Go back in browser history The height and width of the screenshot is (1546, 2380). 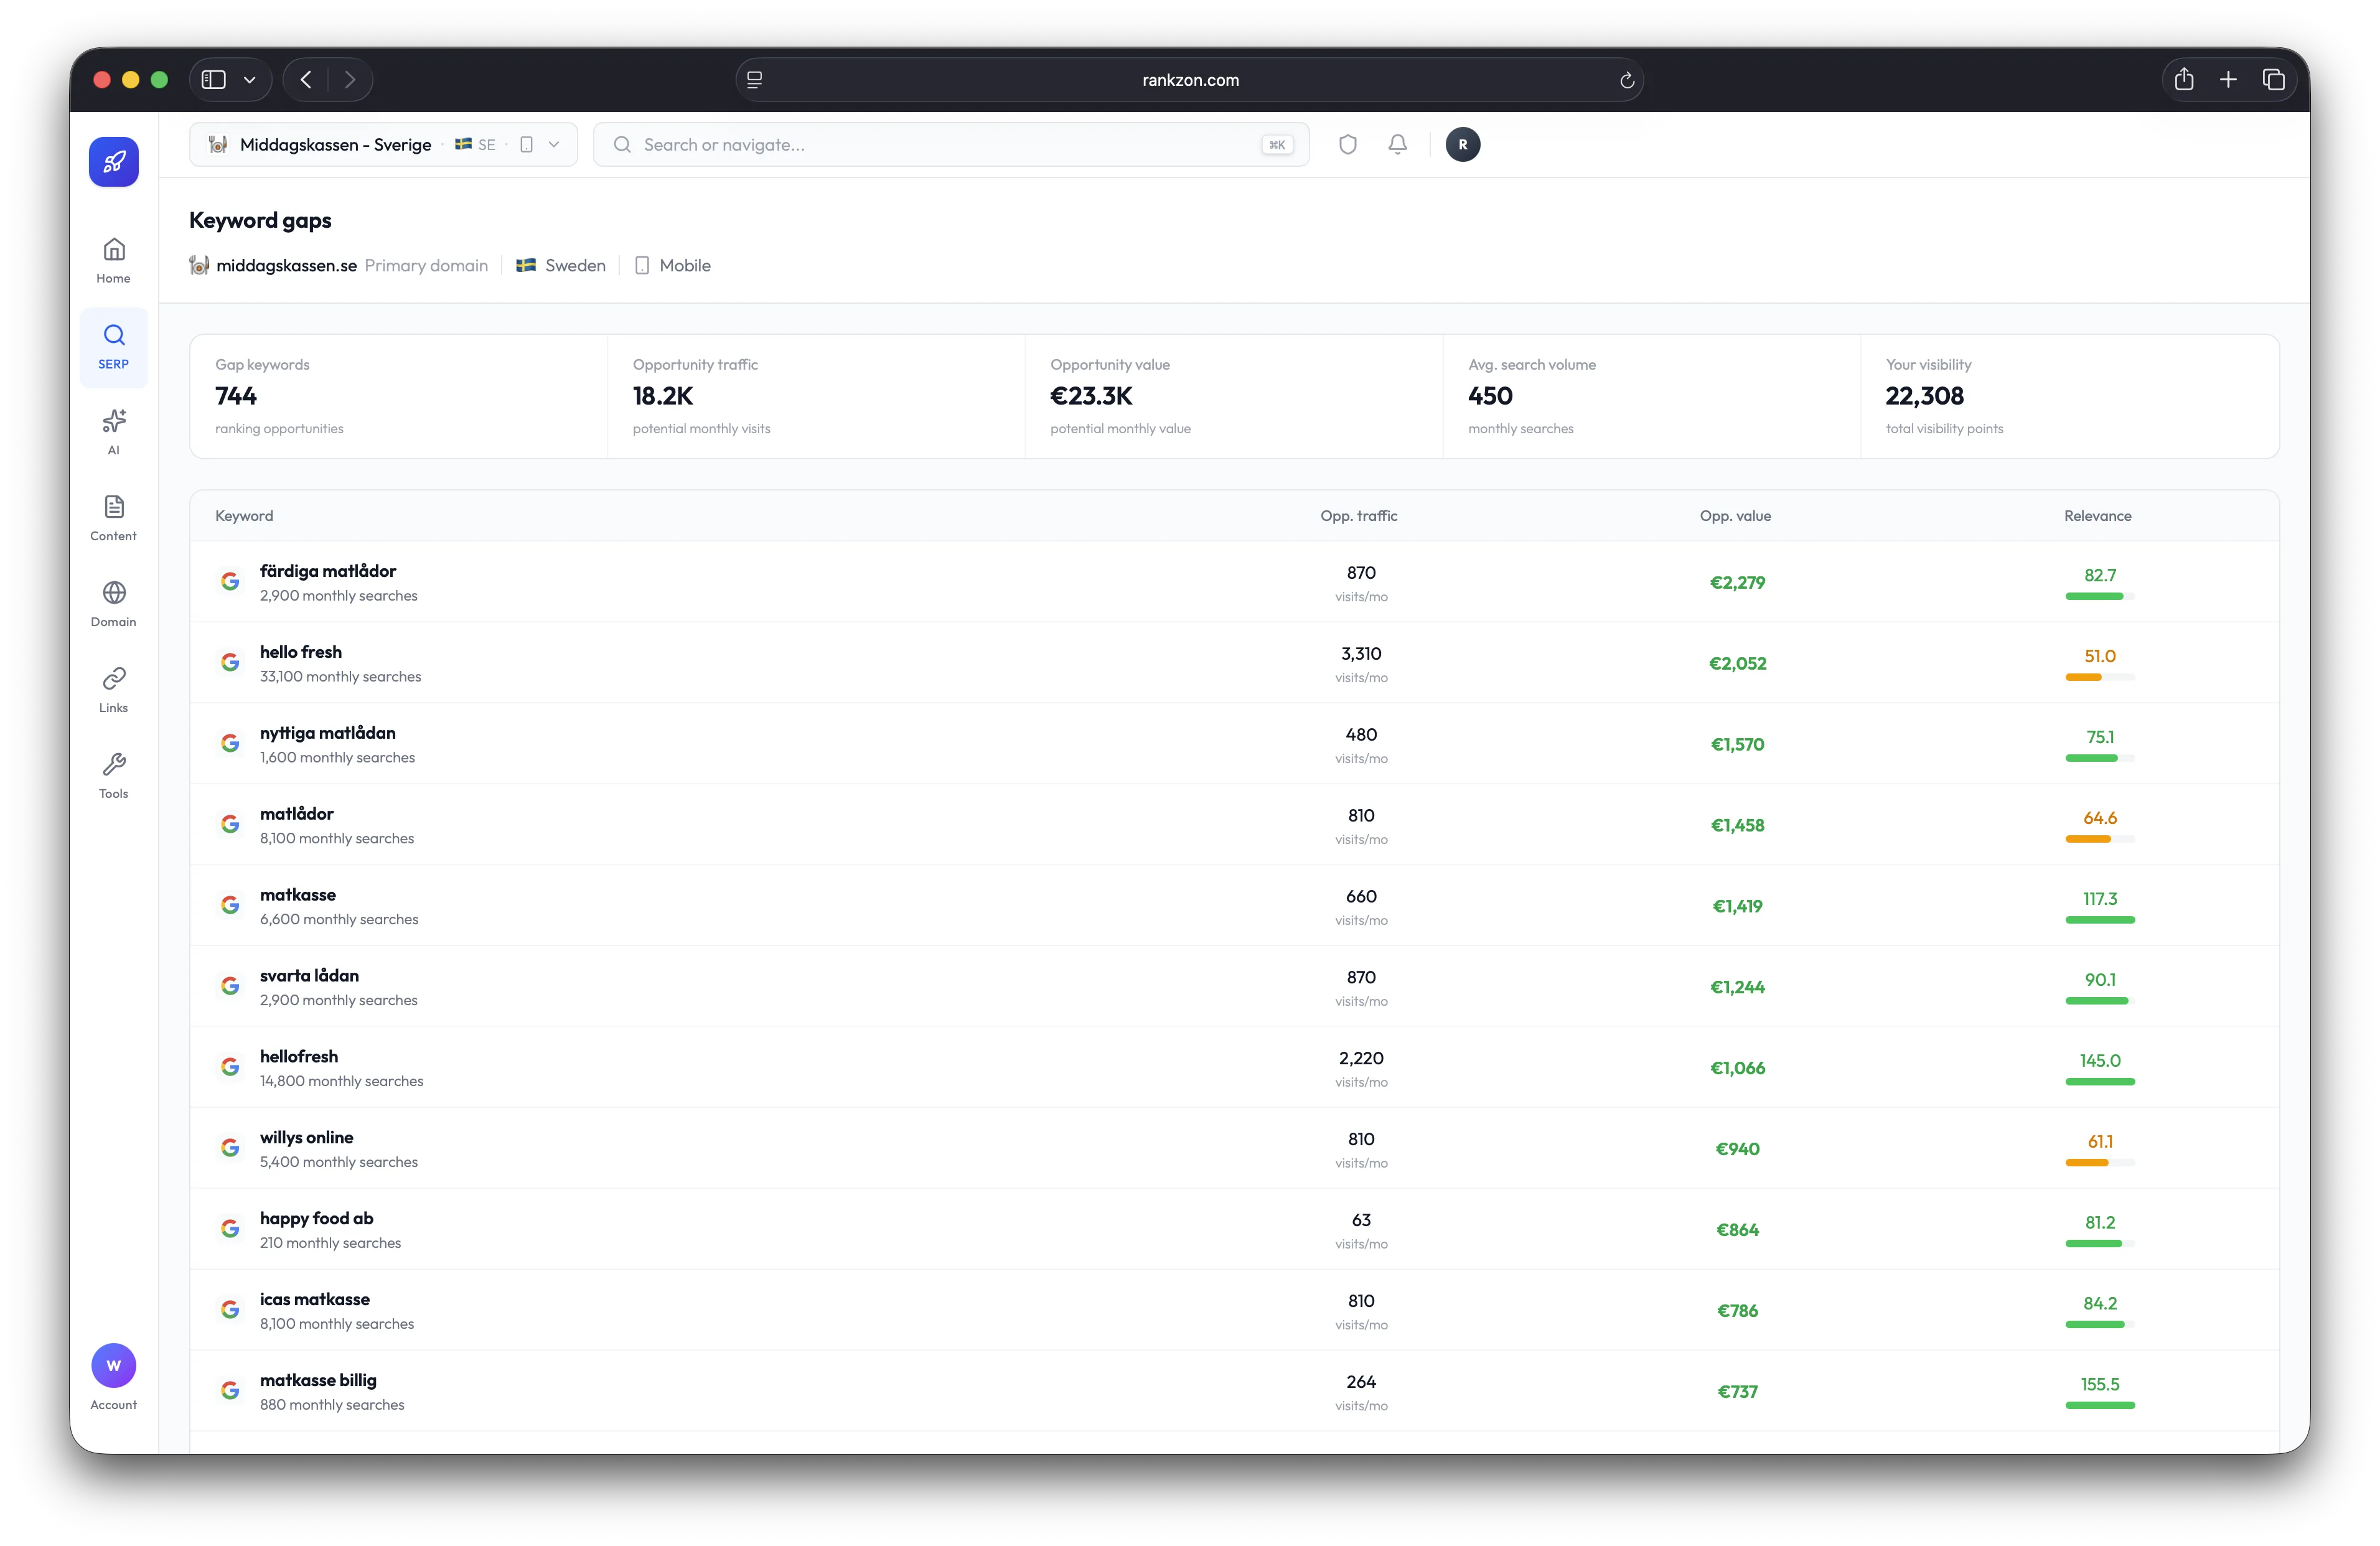pyautogui.click(x=306, y=80)
